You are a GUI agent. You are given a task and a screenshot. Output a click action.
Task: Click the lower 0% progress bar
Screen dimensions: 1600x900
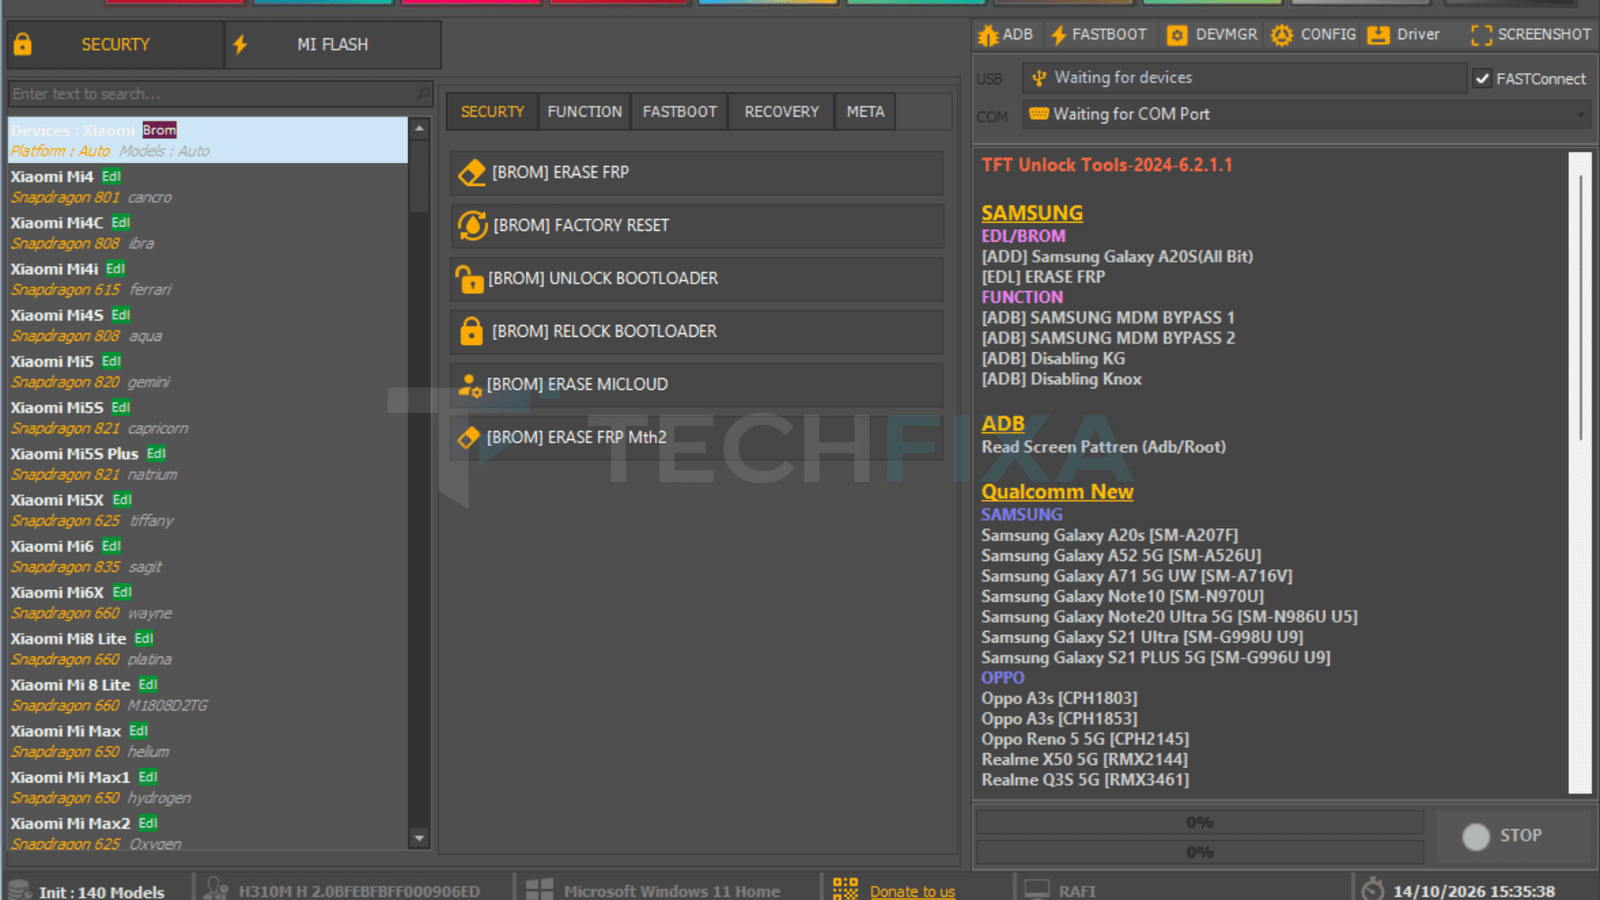pyautogui.click(x=1200, y=852)
